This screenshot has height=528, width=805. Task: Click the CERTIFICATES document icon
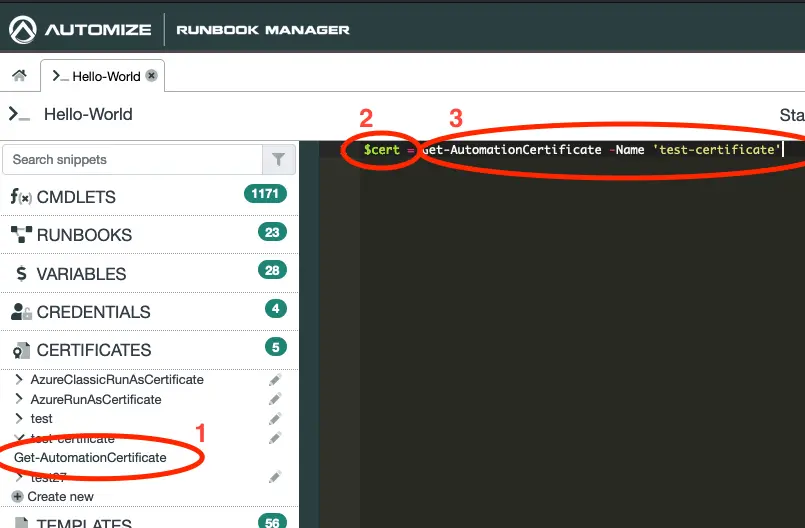coord(21,350)
